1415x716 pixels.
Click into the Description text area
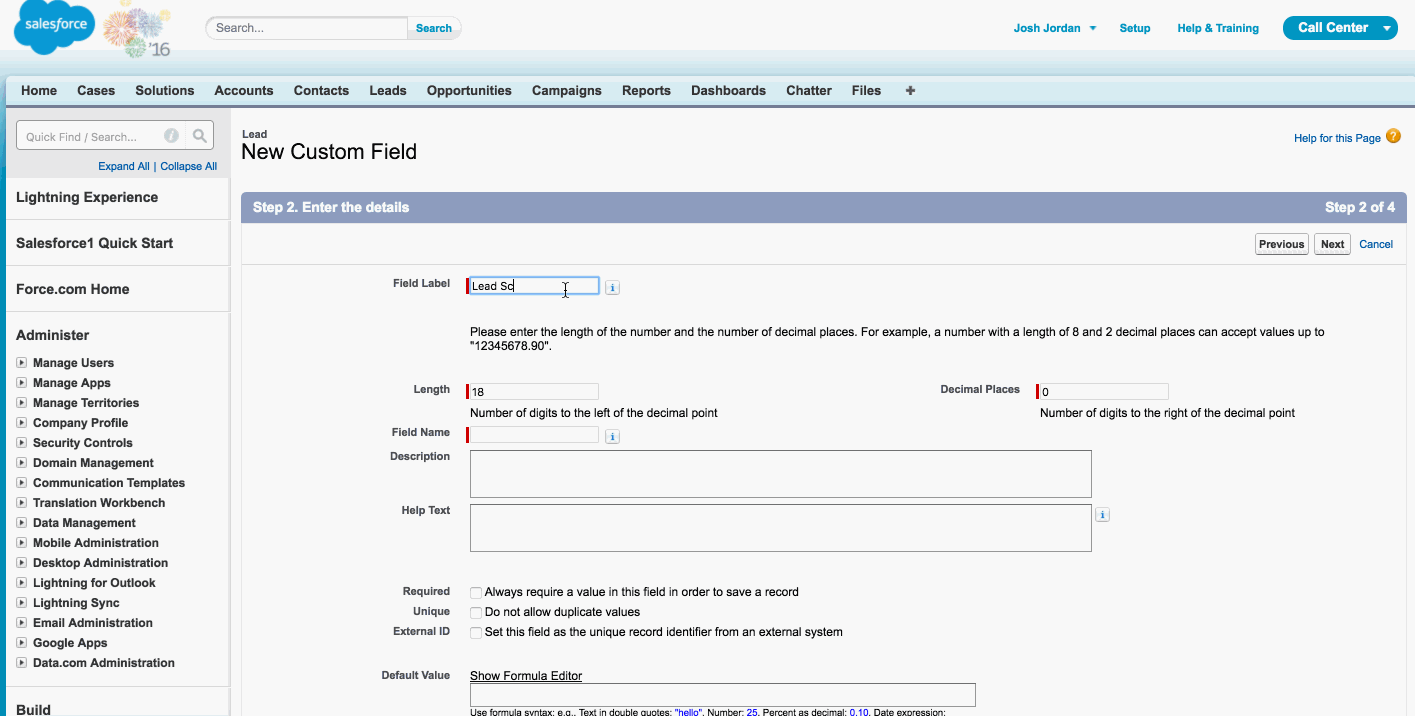[780, 474]
